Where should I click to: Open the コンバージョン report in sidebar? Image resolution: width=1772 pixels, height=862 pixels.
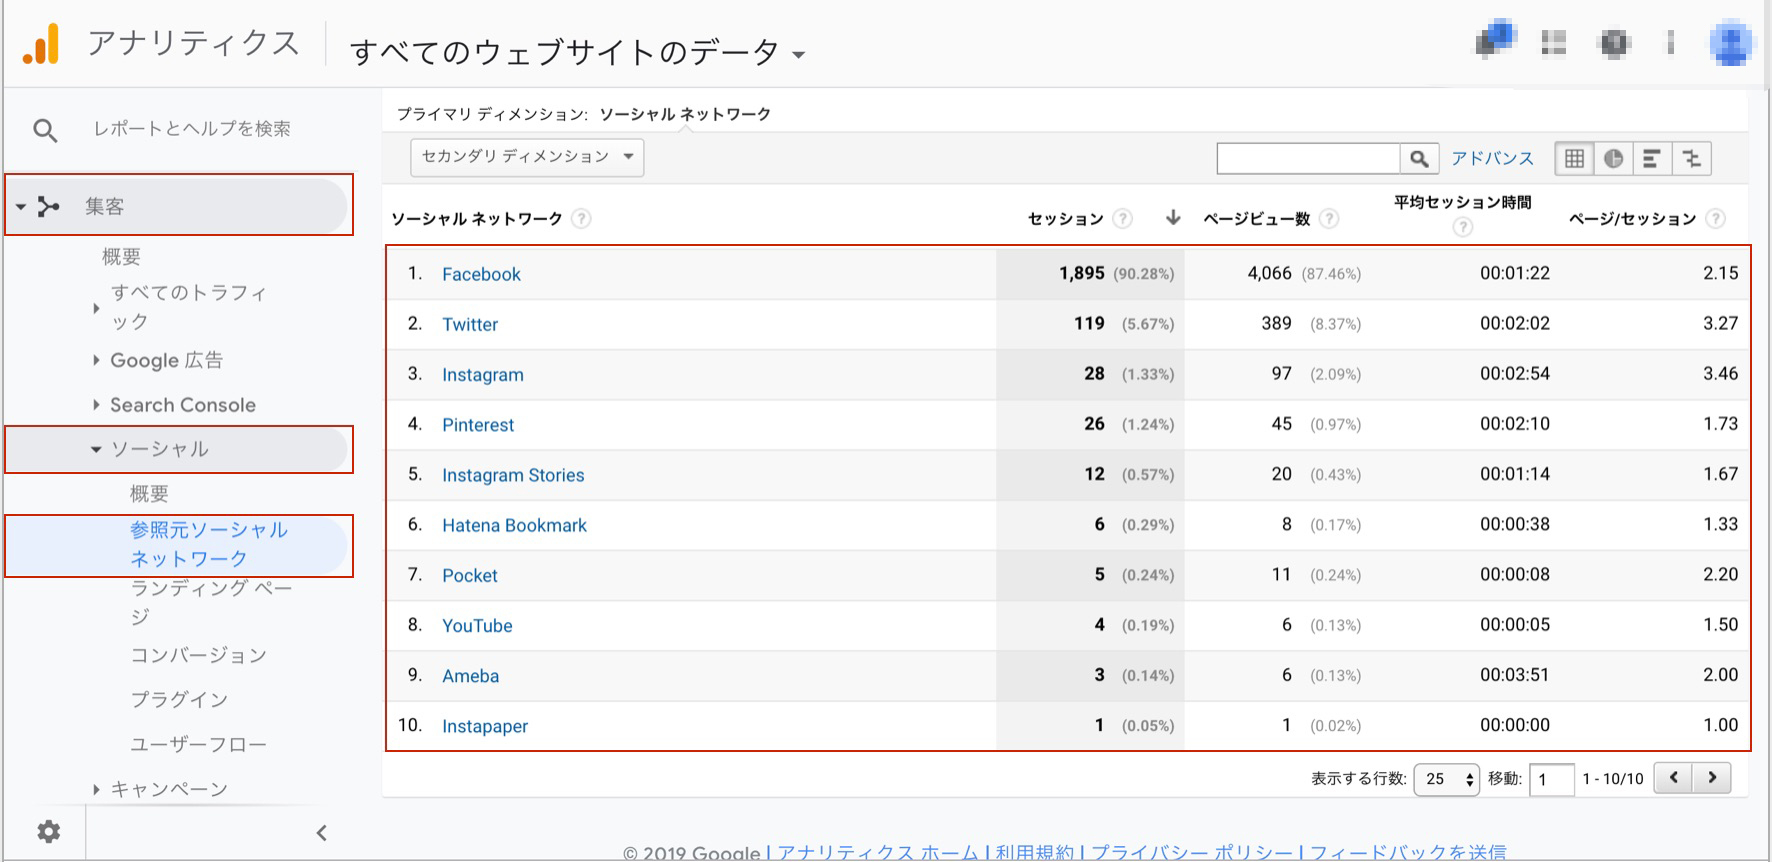(x=198, y=655)
